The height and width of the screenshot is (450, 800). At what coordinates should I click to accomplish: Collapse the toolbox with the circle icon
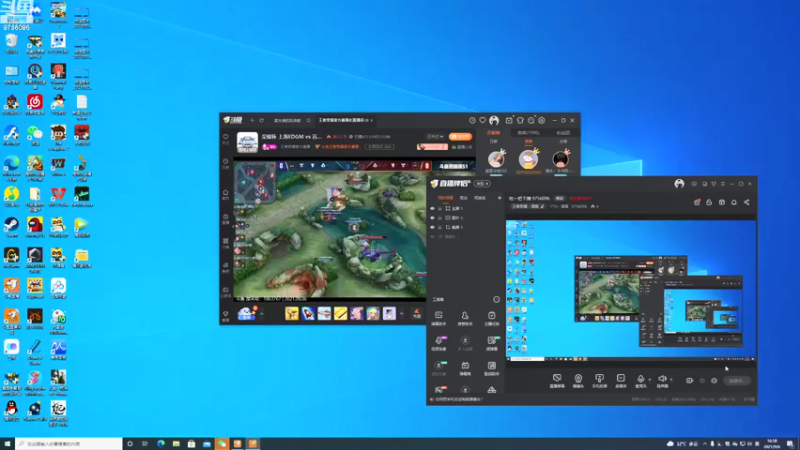tap(496, 299)
